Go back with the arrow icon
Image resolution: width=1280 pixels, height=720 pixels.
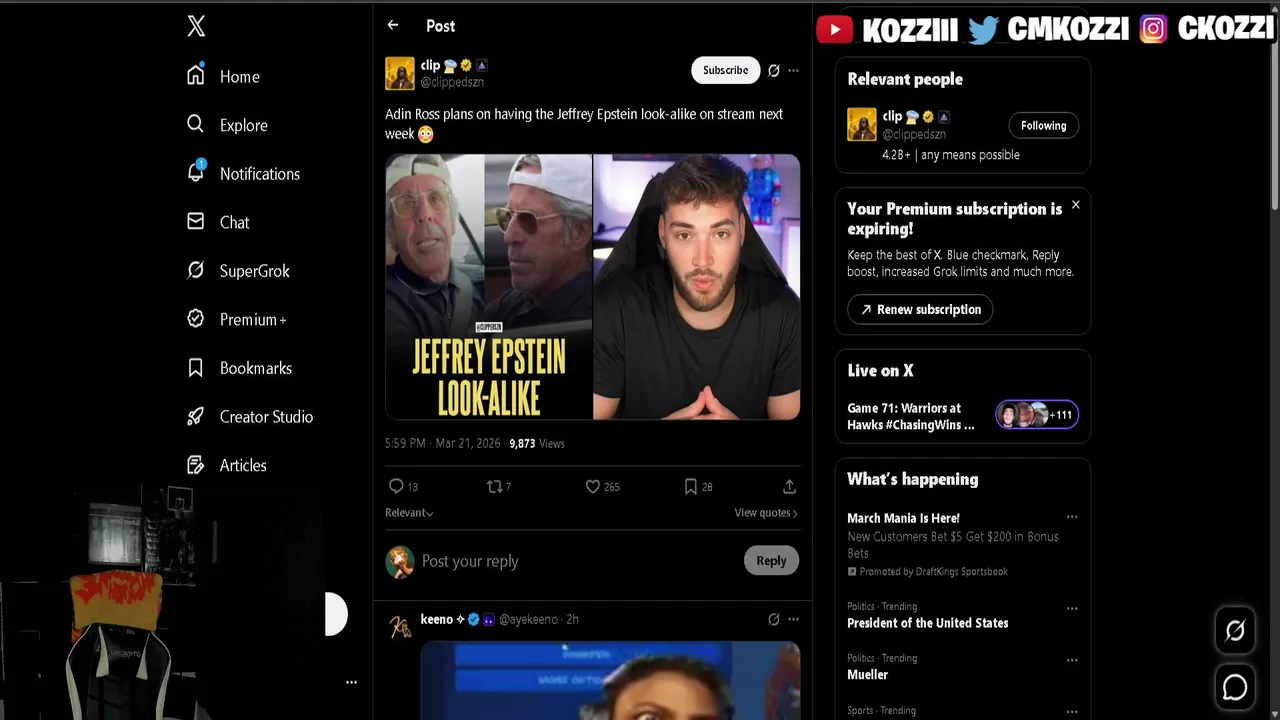pyautogui.click(x=393, y=26)
